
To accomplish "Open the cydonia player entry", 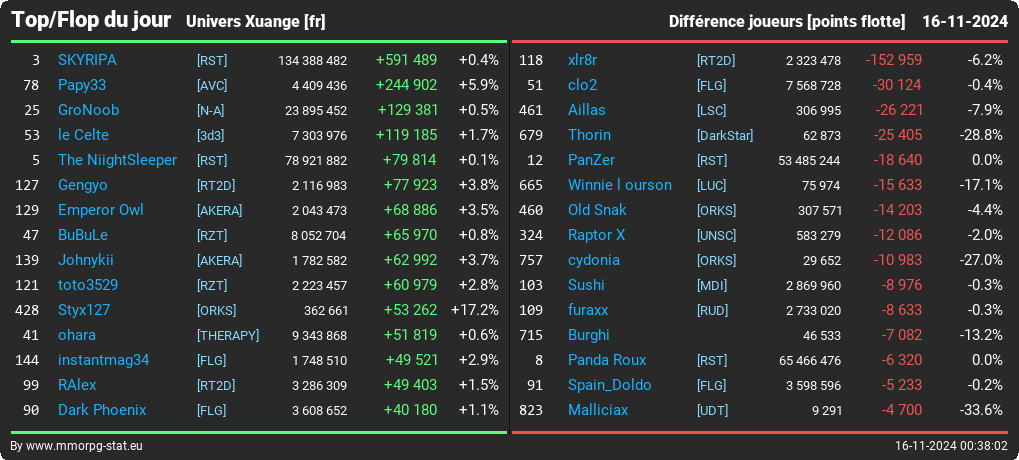I will pyautogui.click(x=593, y=260).
